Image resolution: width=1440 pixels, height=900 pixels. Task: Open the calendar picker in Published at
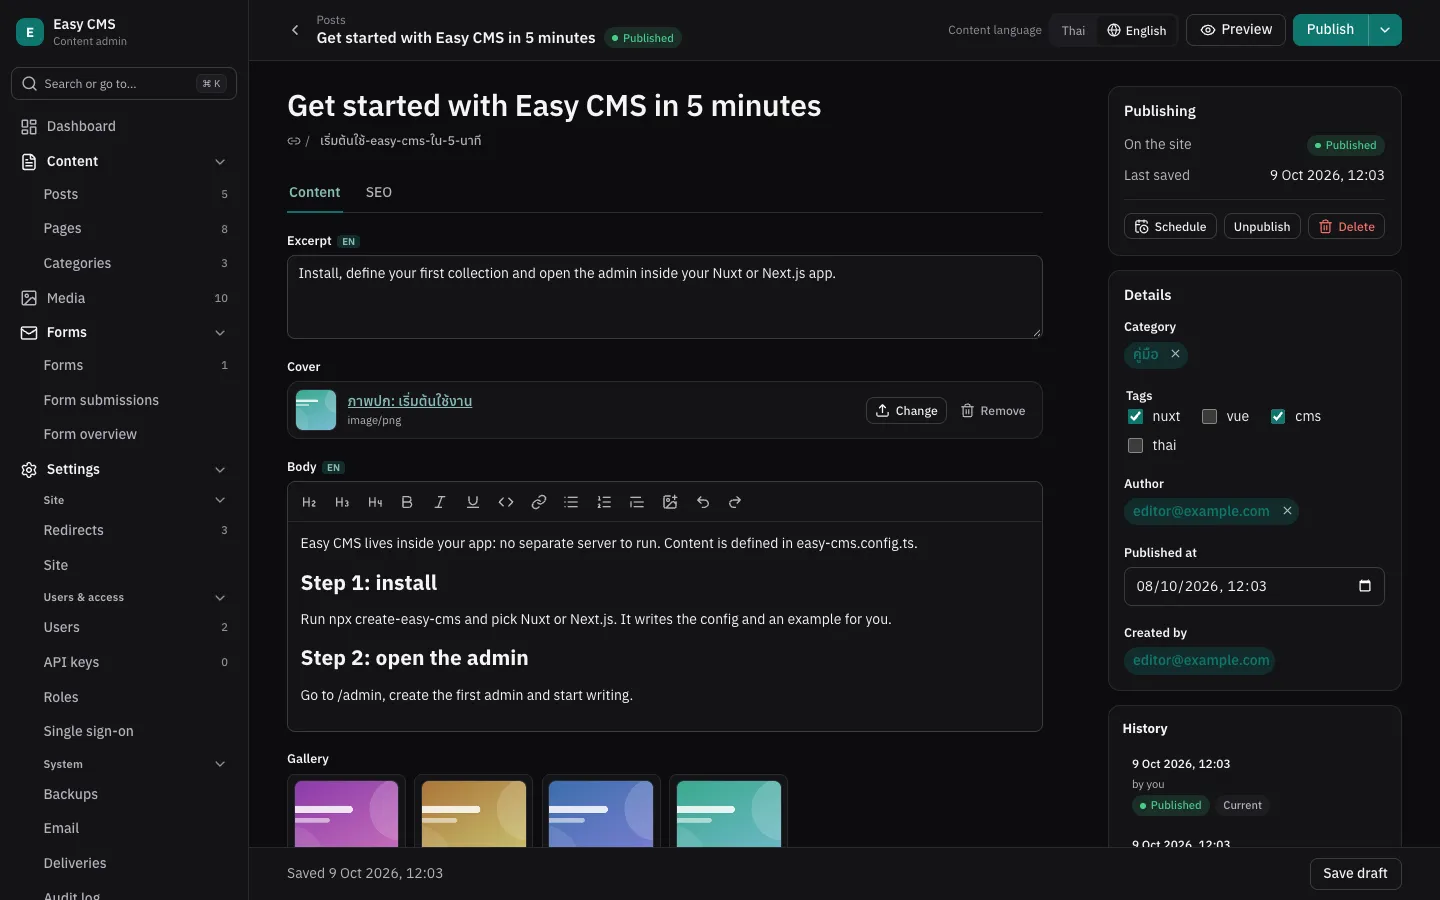click(x=1365, y=586)
